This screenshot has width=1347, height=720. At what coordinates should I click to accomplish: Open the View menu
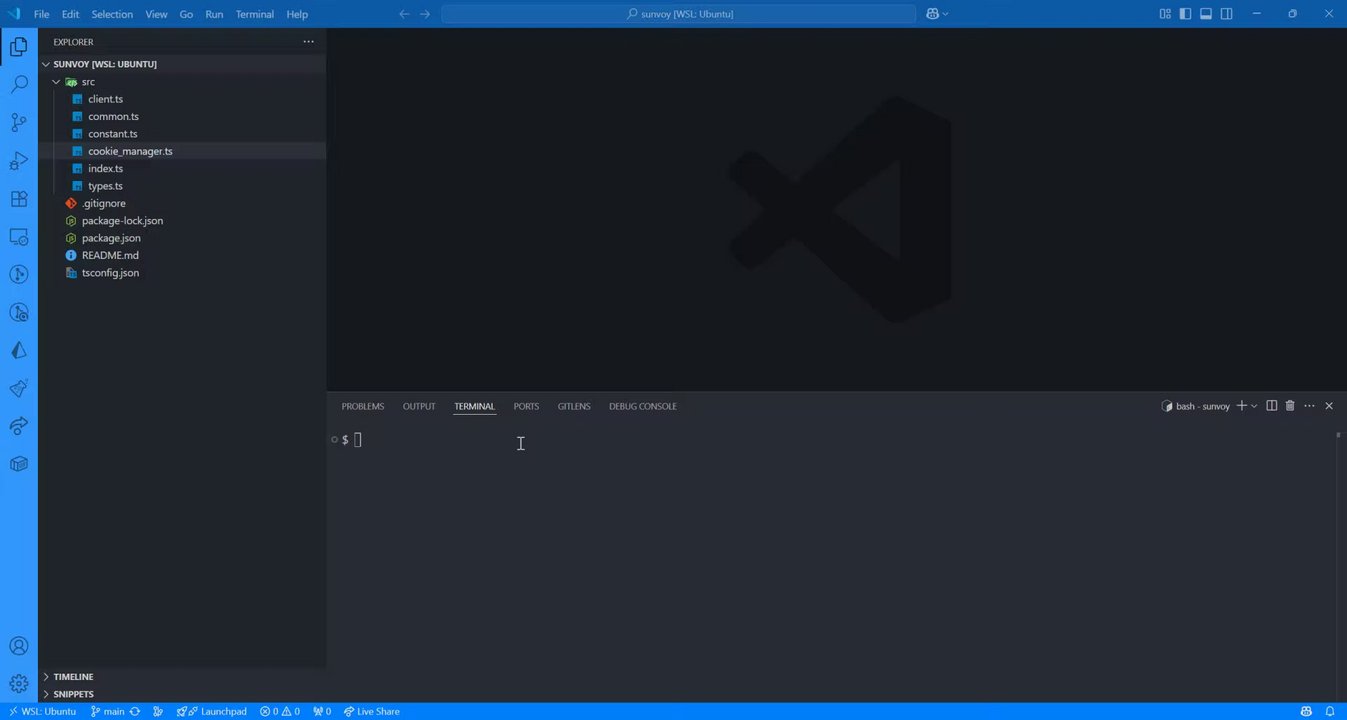(x=156, y=14)
